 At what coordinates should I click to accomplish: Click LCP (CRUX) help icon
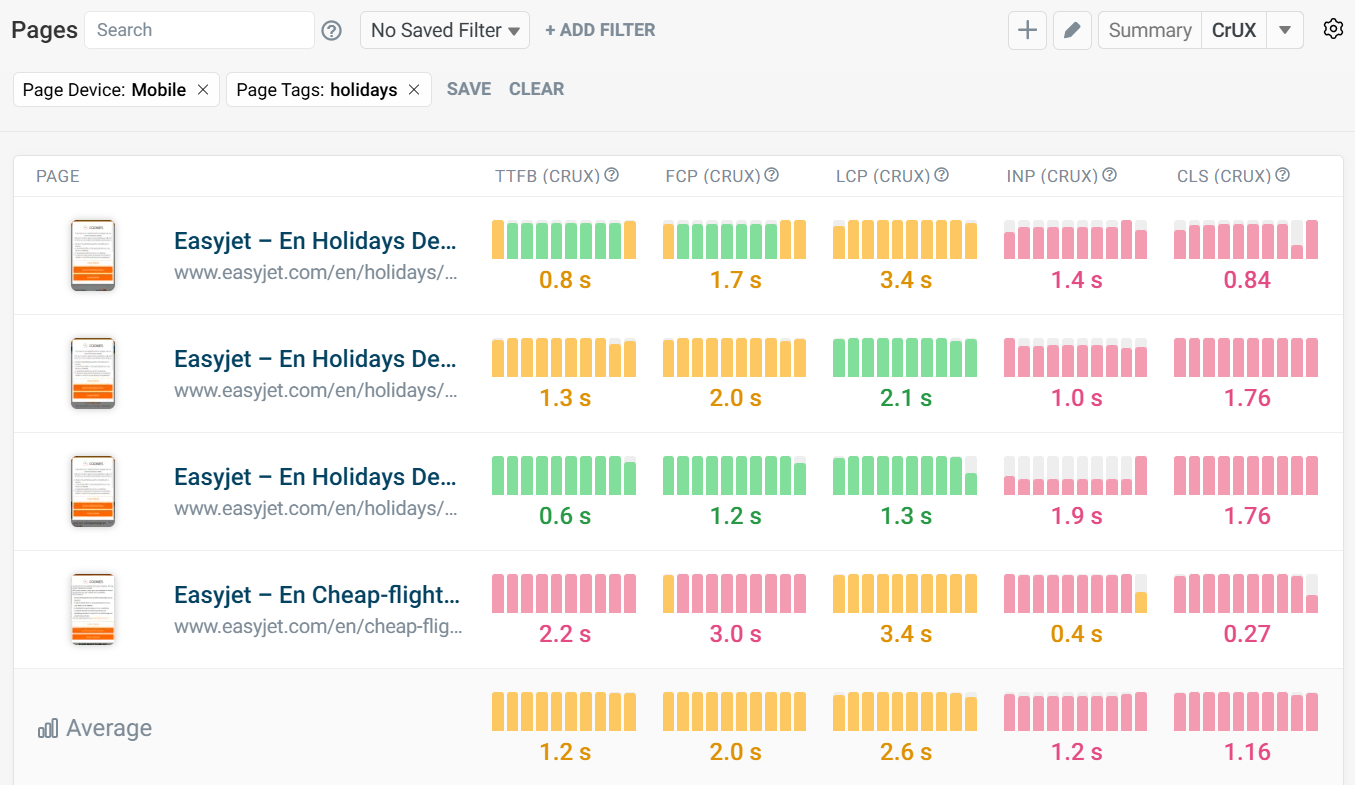click(942, 175)
